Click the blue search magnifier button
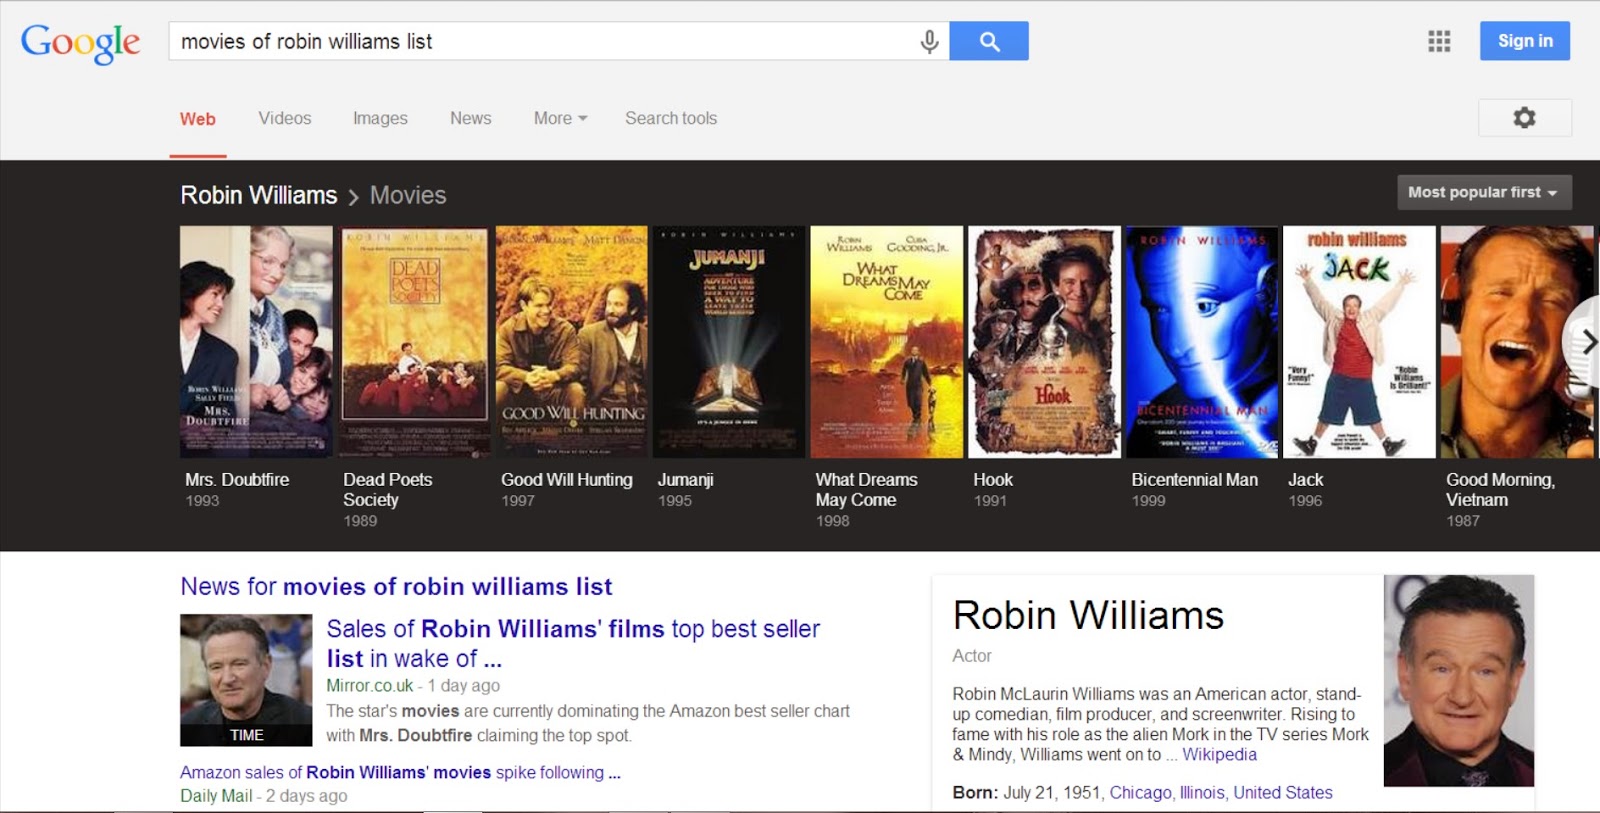The image size is (1600, 813). (989, 41)
